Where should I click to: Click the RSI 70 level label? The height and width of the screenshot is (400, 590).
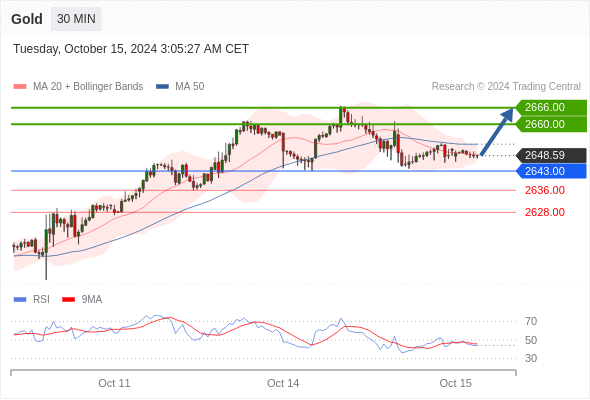(x=531, y=321)
